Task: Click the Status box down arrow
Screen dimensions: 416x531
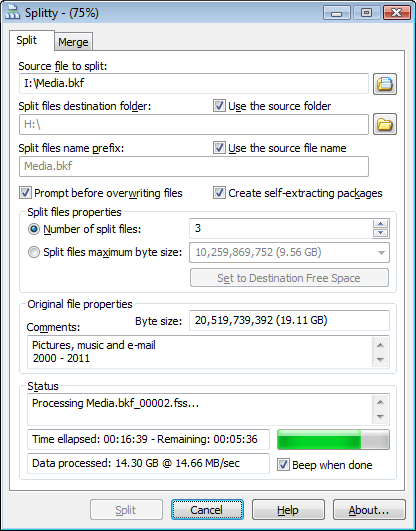Action: [x=380, y=417]
